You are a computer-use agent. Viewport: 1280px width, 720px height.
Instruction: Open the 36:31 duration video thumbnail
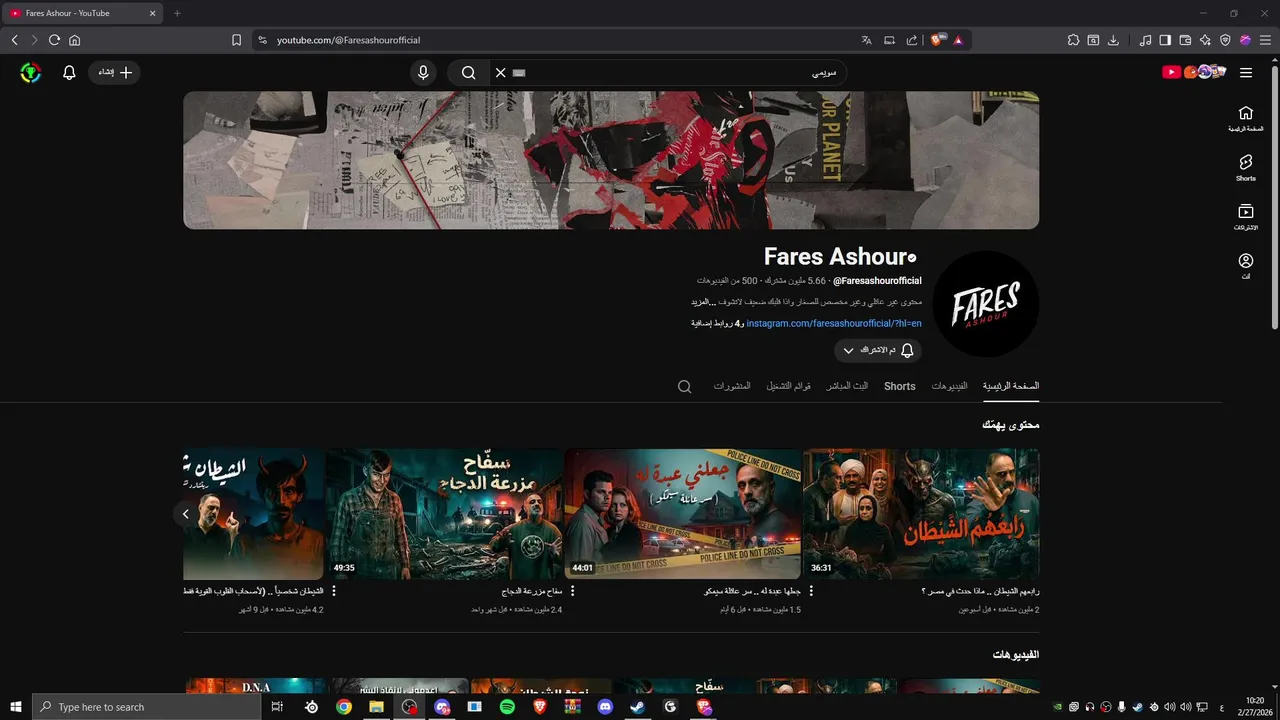[921, 514]
